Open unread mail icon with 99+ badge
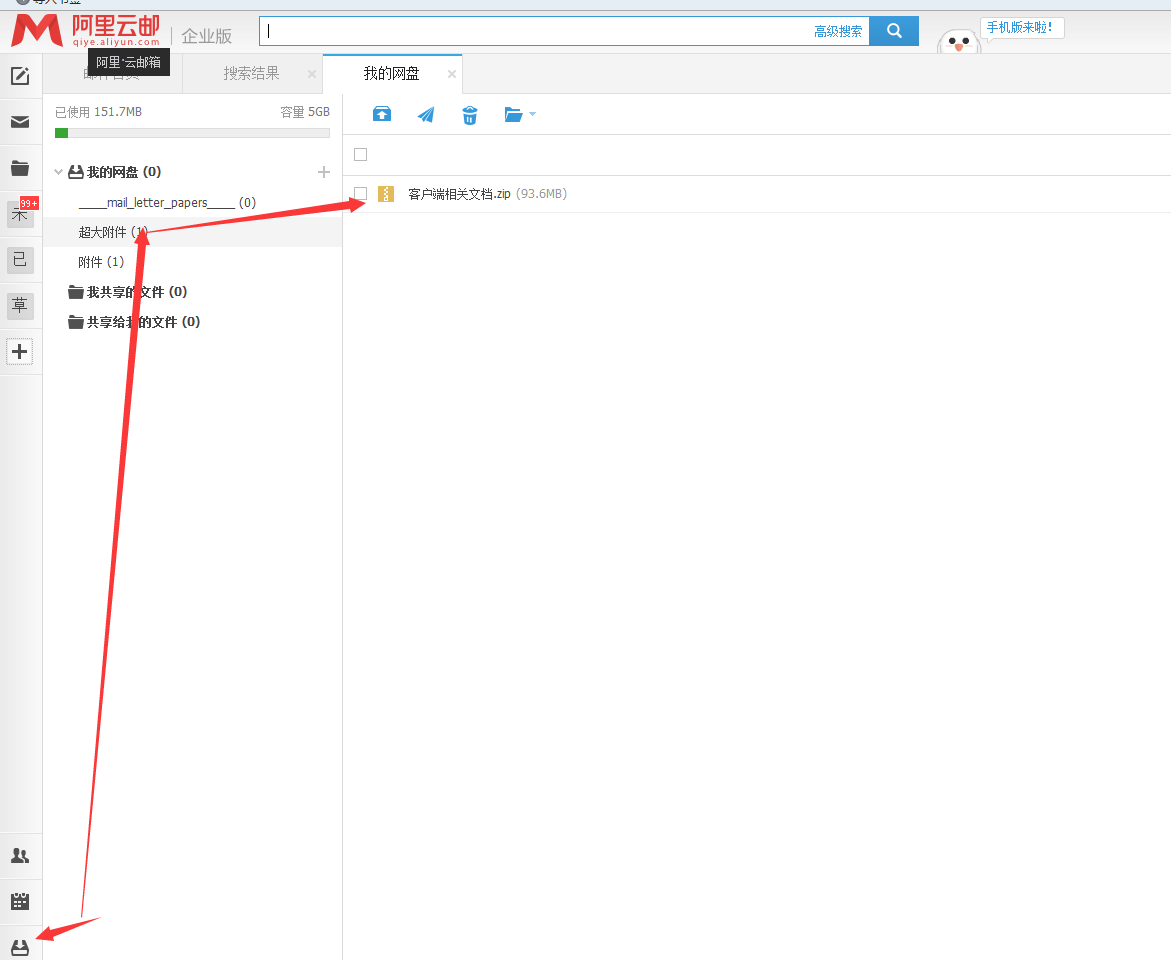 (x=21, y=214)
